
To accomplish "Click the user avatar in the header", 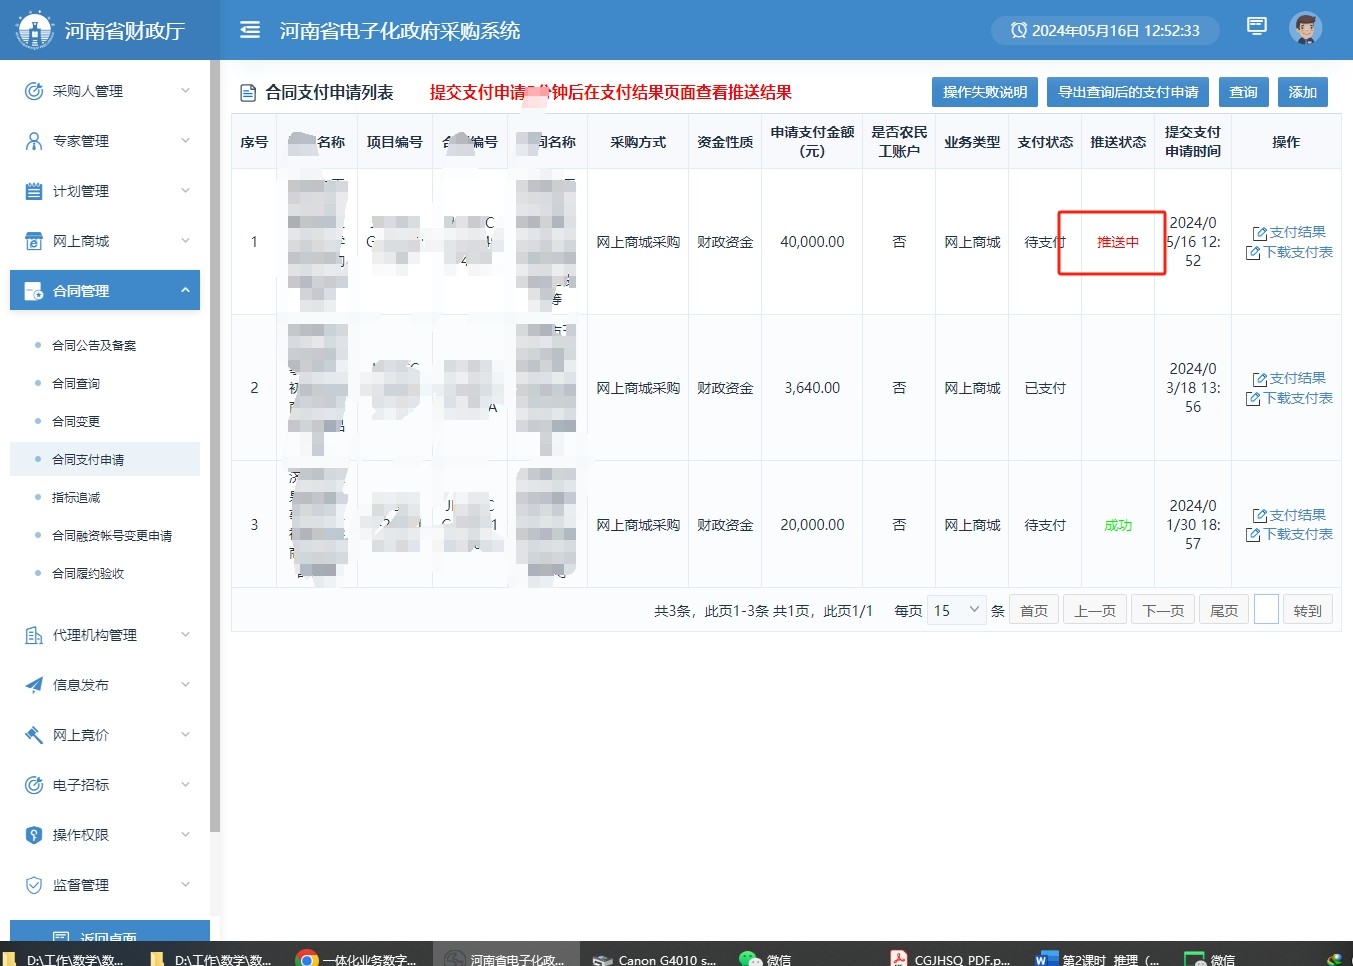I will click(x=1306, y=29).
